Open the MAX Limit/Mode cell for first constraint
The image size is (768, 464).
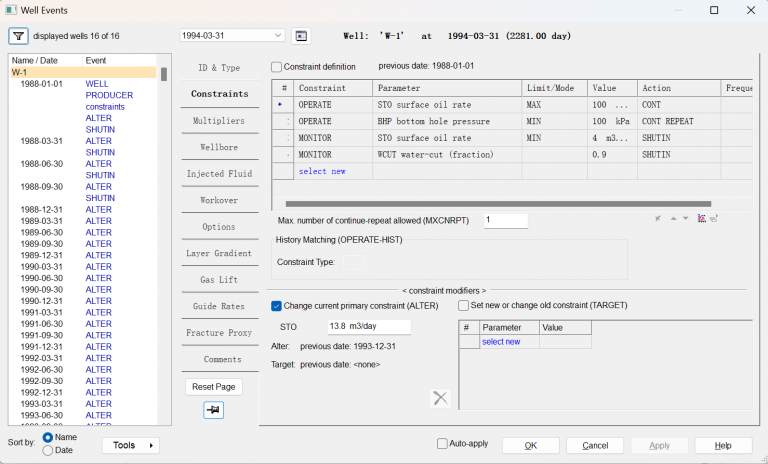553,105
